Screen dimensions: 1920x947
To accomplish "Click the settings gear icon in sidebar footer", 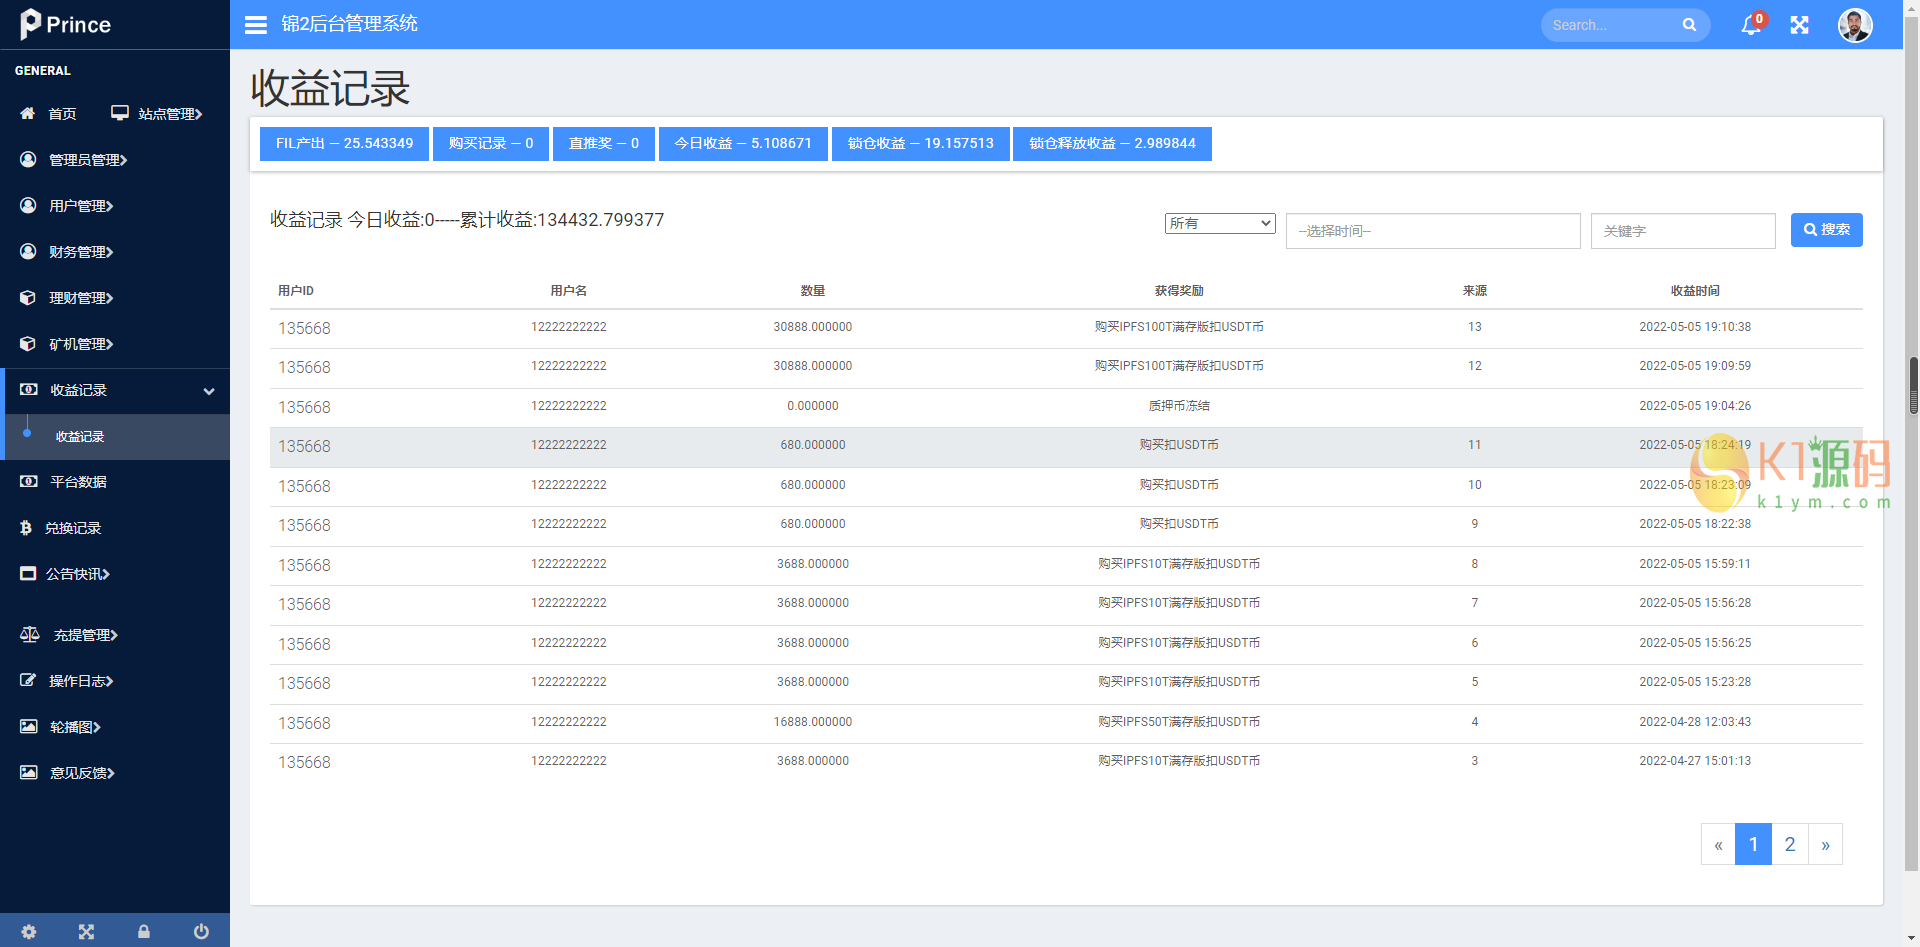I will [29, 931].
